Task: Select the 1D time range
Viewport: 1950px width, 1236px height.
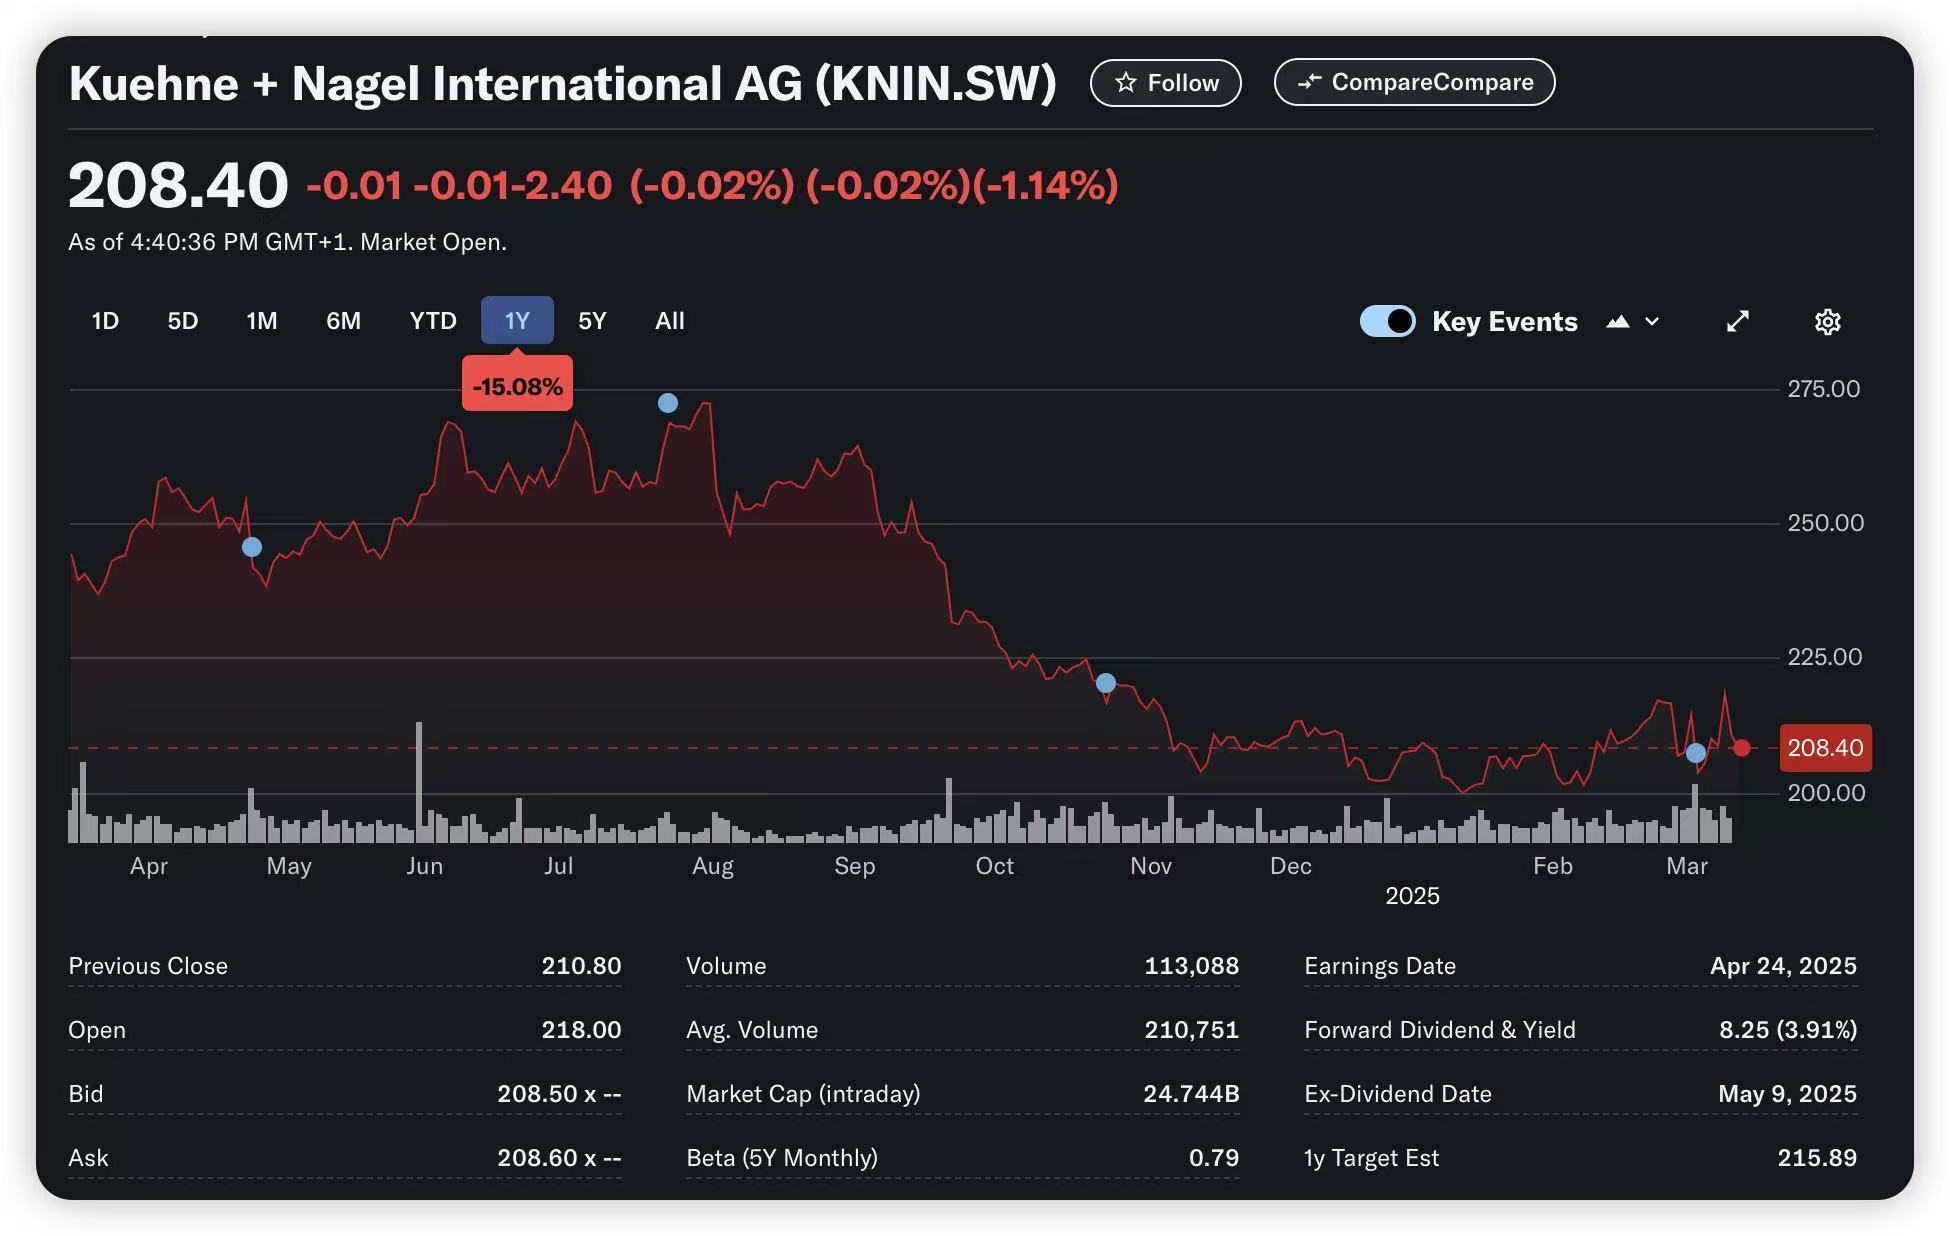Action: tap(105, 321)
